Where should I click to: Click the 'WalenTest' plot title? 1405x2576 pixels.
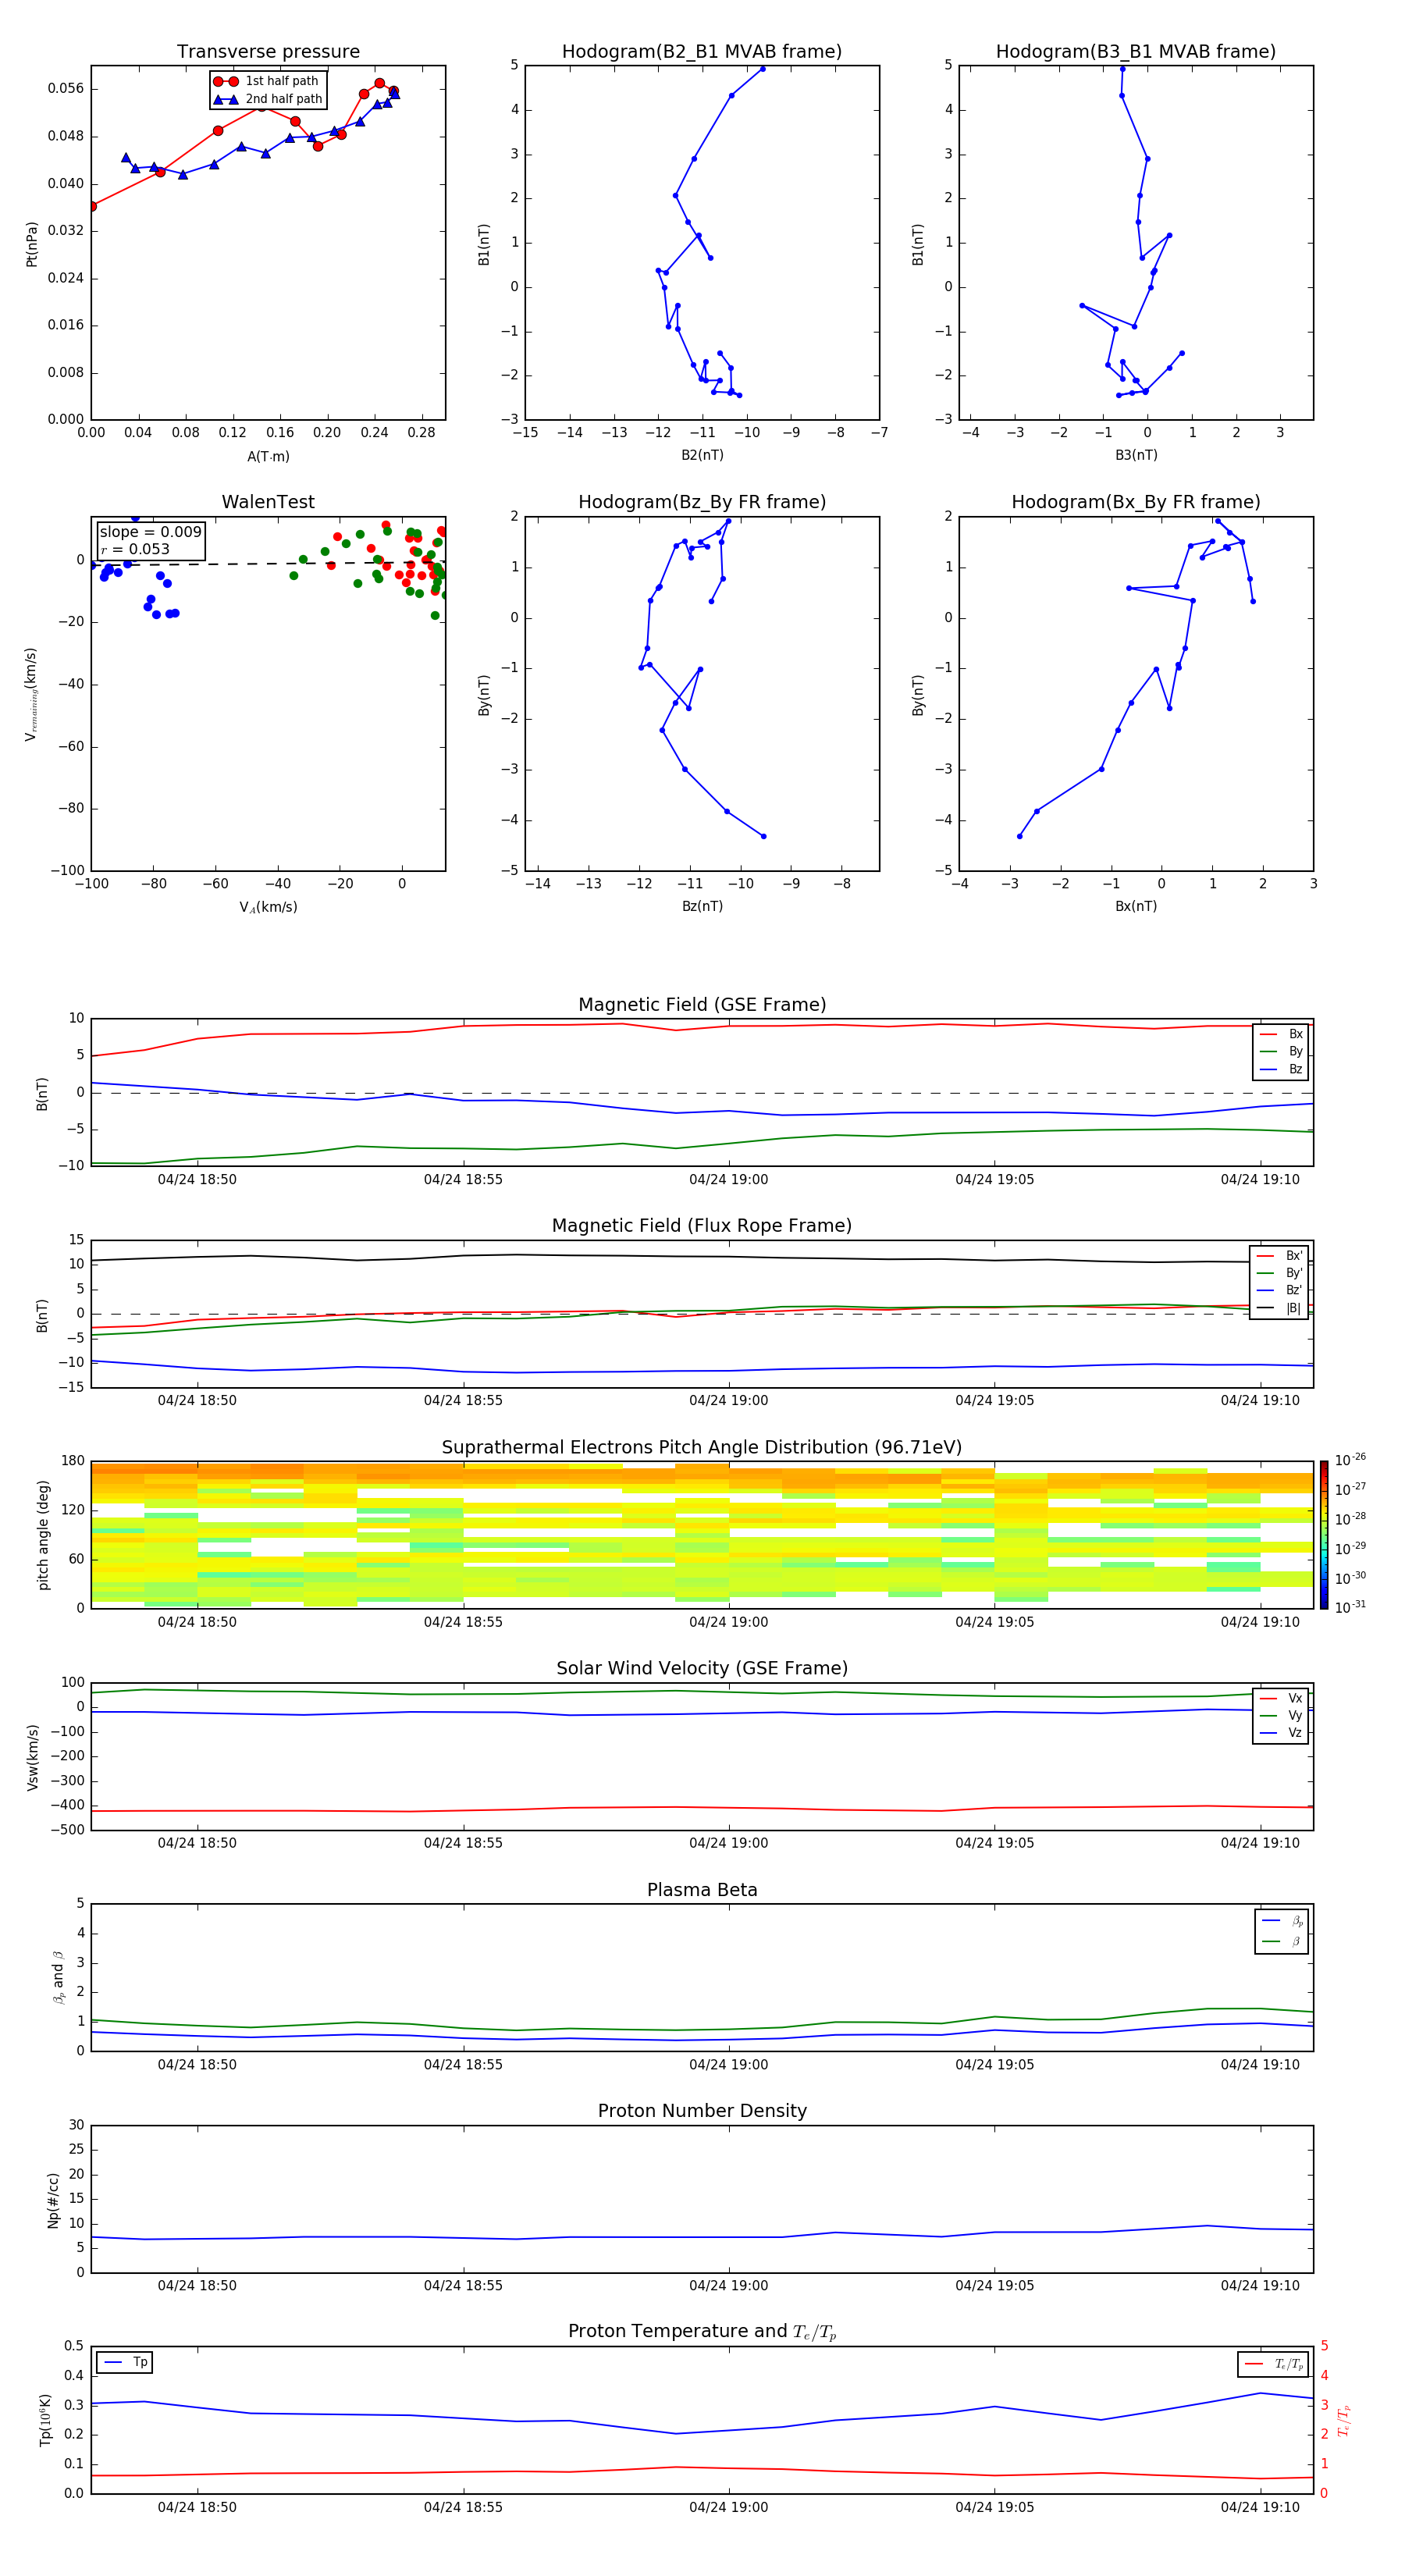click(268, 502)
